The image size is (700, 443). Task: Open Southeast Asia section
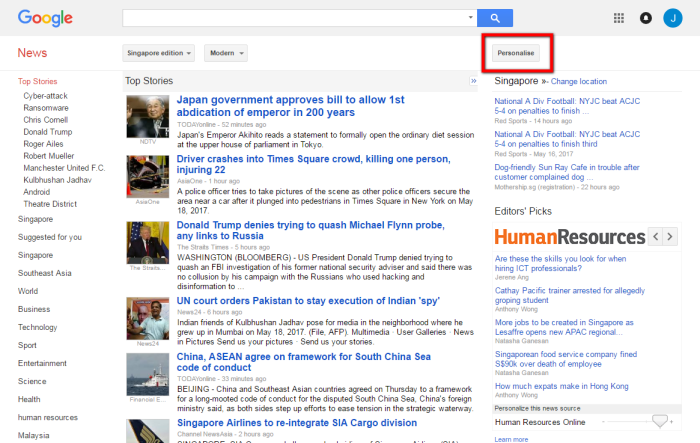click(45, 273)
